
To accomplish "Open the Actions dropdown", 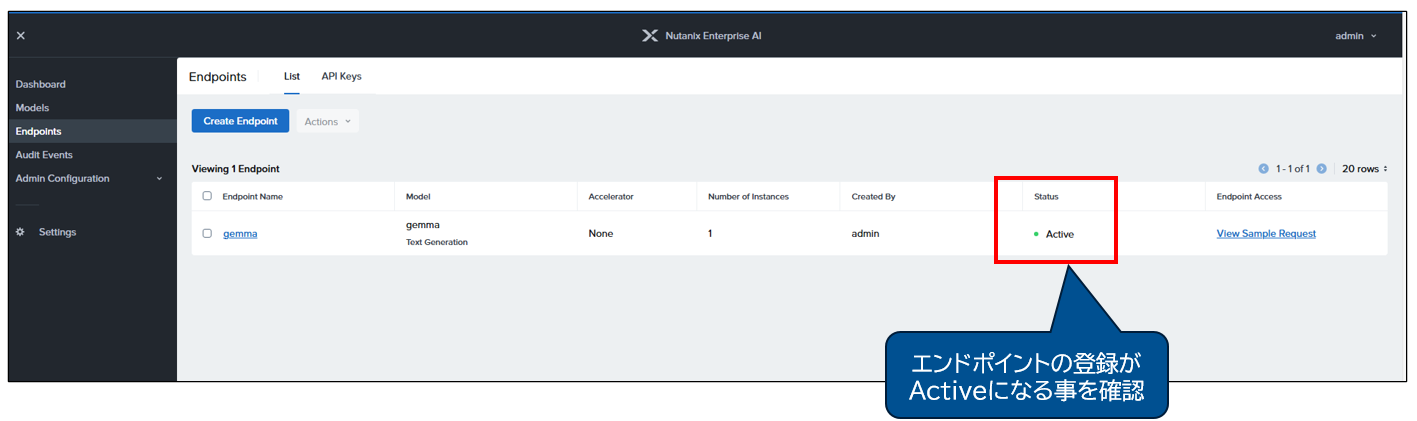I will pyautogui.click(x=327, y=121).
